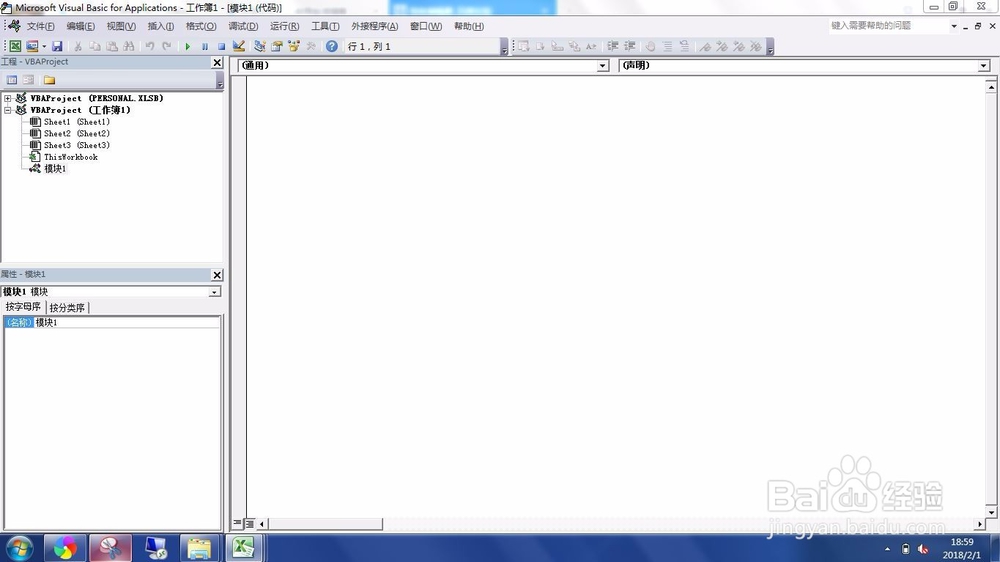Run the macro with the green play icon
The width and height of the screenshot is (1000, 562).
tap(188, 46)
